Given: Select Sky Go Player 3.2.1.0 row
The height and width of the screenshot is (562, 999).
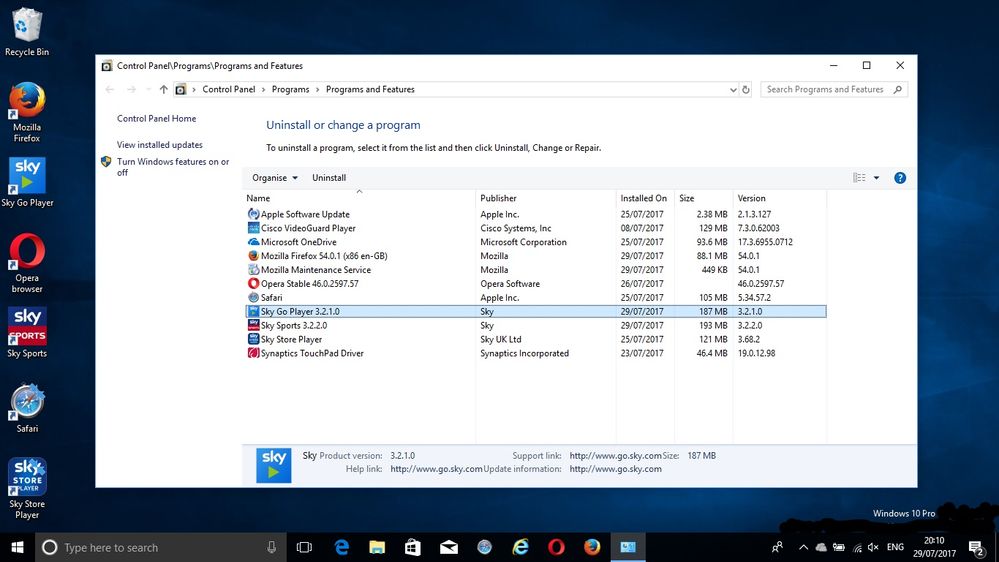Looking at the screenshot, I should [536, 312].
